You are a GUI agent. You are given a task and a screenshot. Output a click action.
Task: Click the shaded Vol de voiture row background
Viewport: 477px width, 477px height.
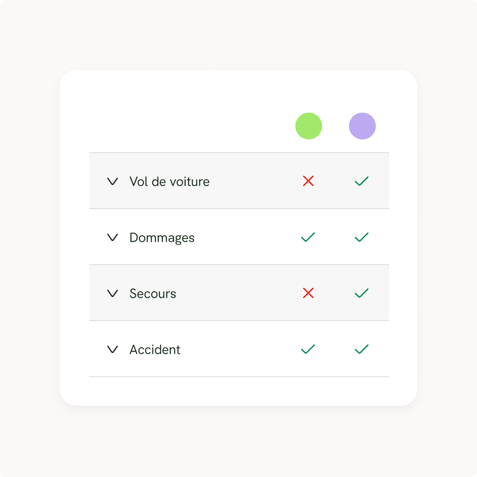239,181
